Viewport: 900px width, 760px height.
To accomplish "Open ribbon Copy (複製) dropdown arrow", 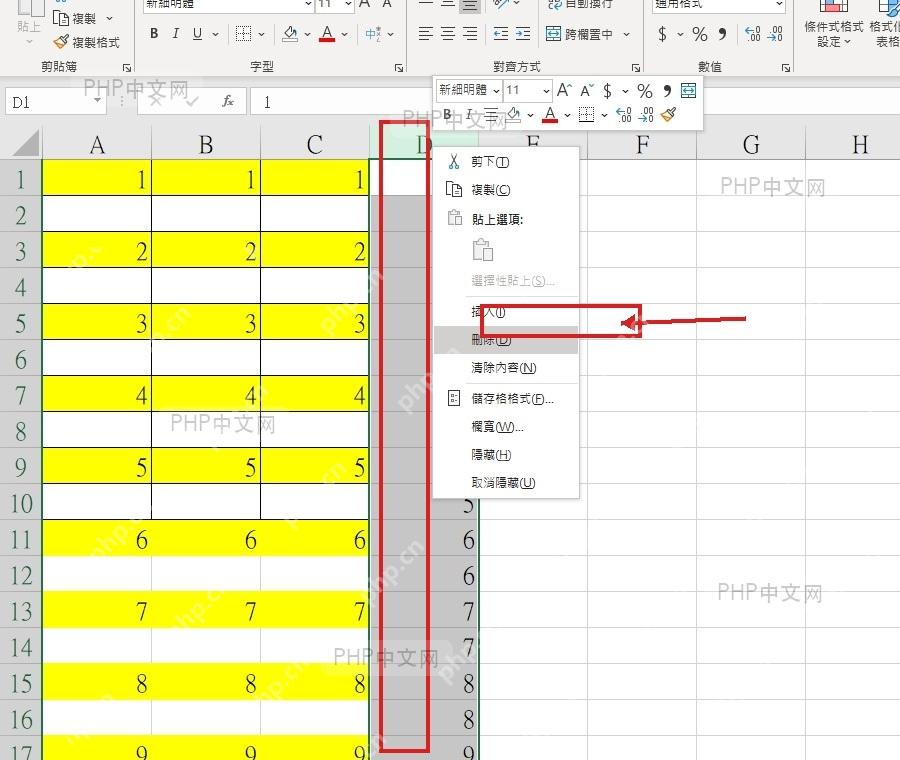I will 109,18.
